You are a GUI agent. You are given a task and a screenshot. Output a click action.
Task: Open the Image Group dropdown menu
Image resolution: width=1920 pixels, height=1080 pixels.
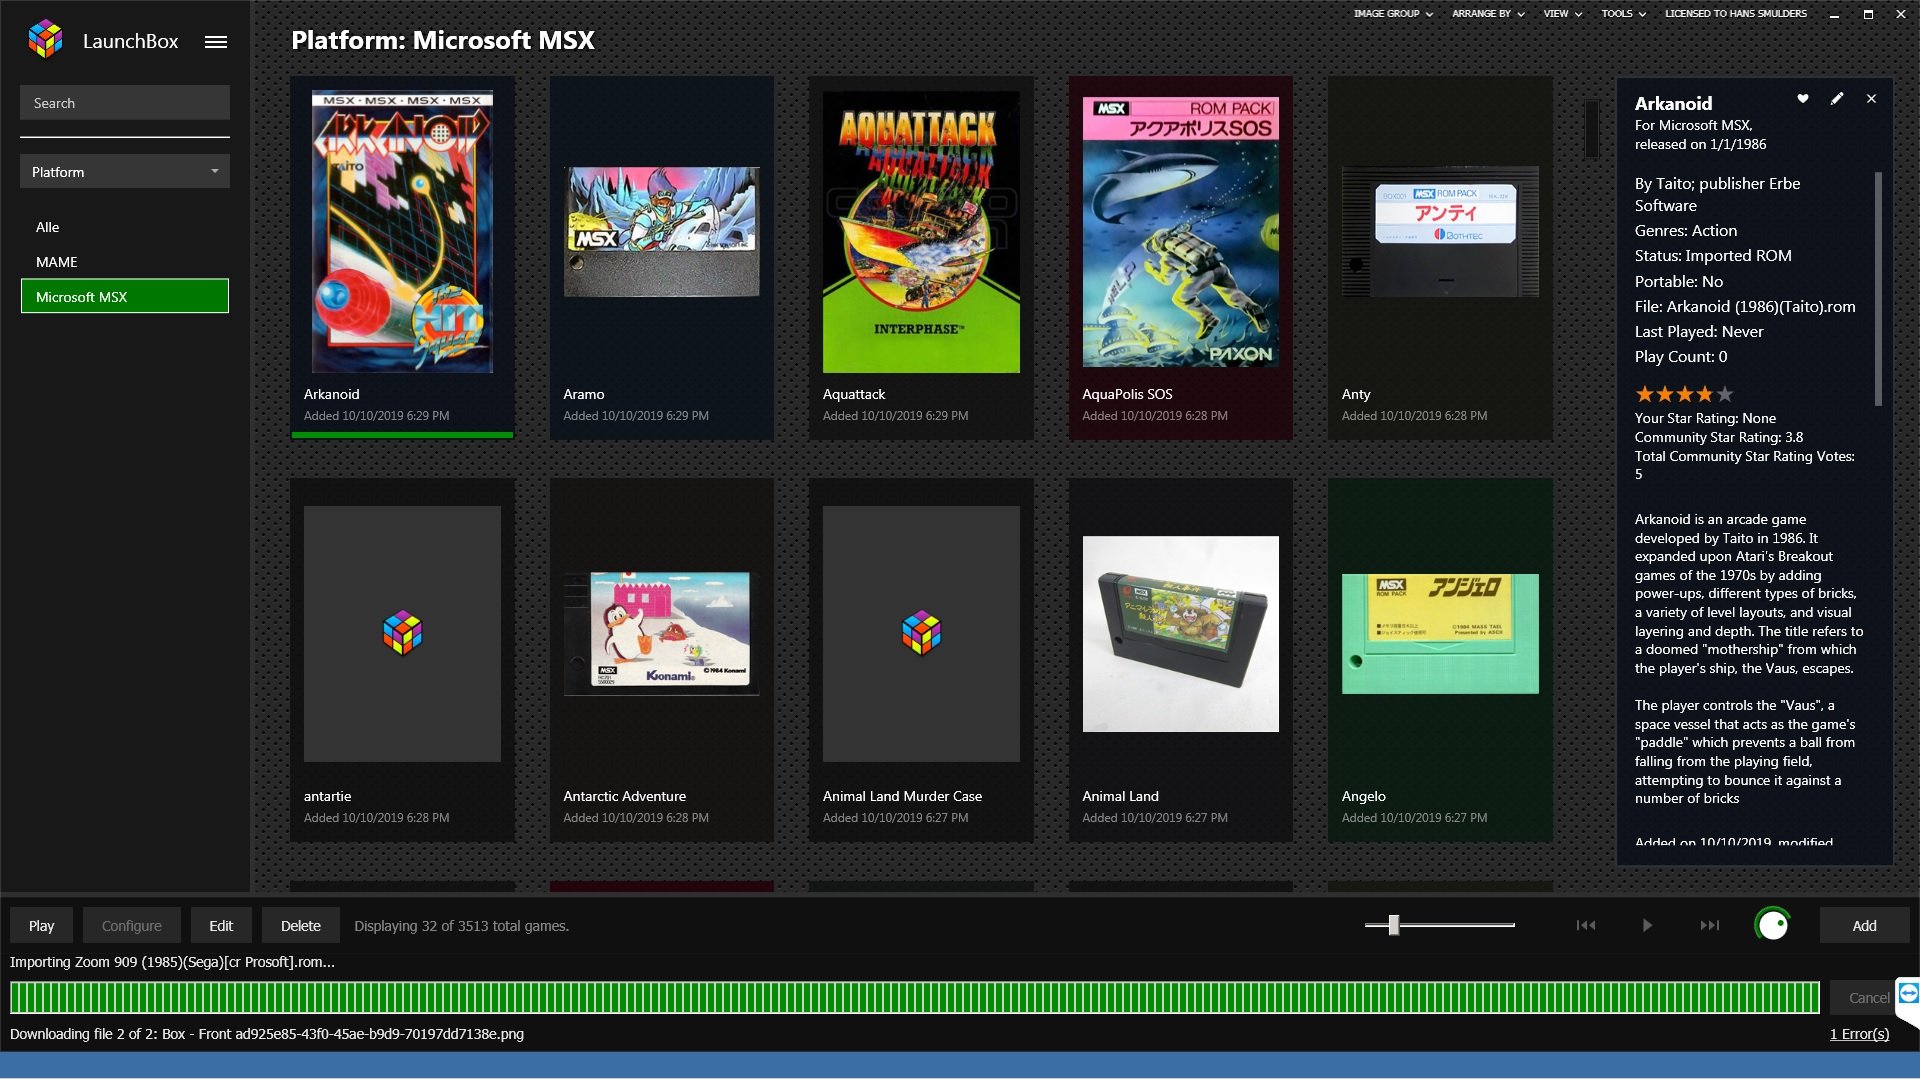pos(1393,14)
